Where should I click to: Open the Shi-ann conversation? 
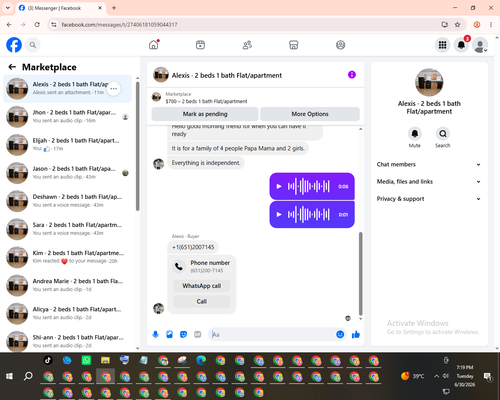tap(67, 341)
